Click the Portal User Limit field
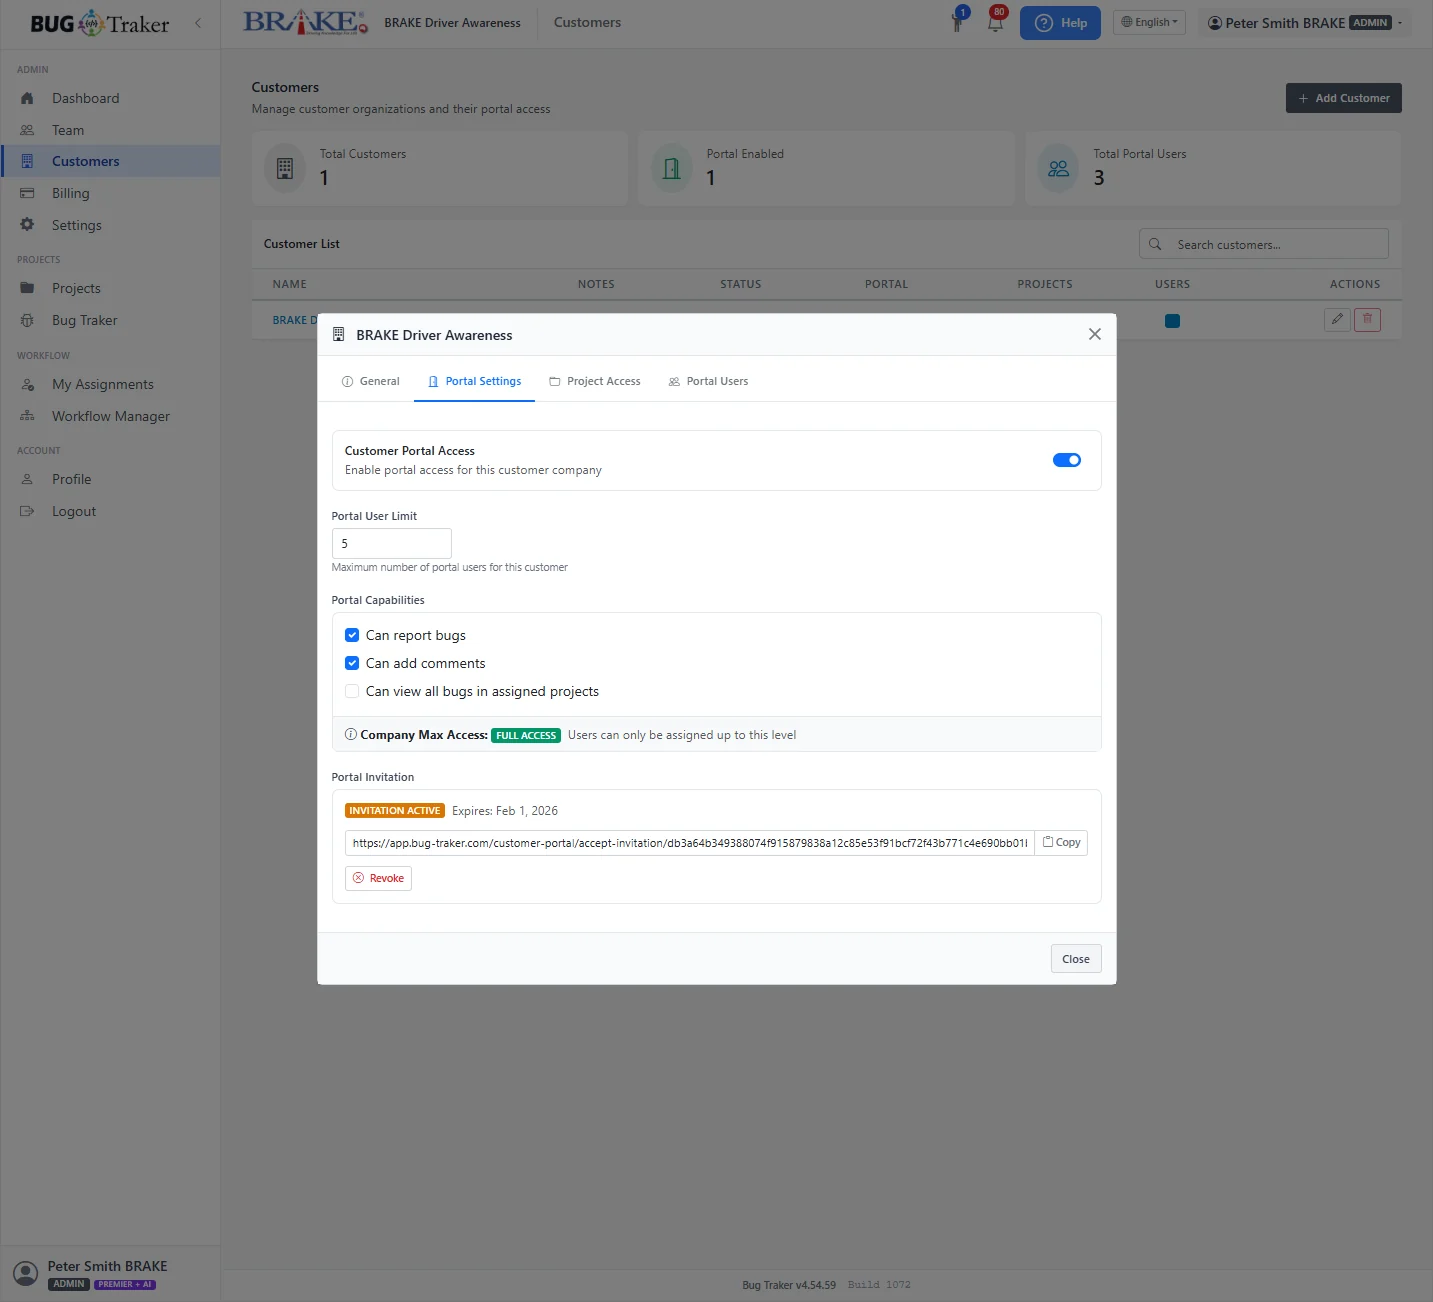Screen dimensions: 1433x1302 pyautogui.click(x=392, y=543)
